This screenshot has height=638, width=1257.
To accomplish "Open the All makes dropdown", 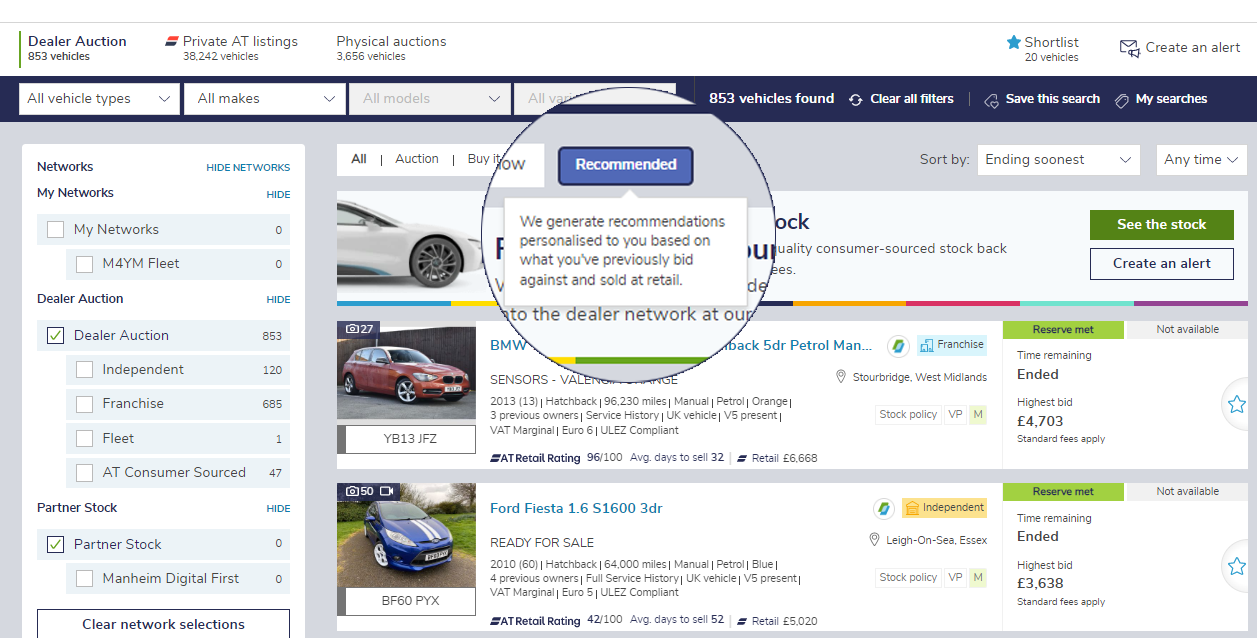I will point(265,99).
